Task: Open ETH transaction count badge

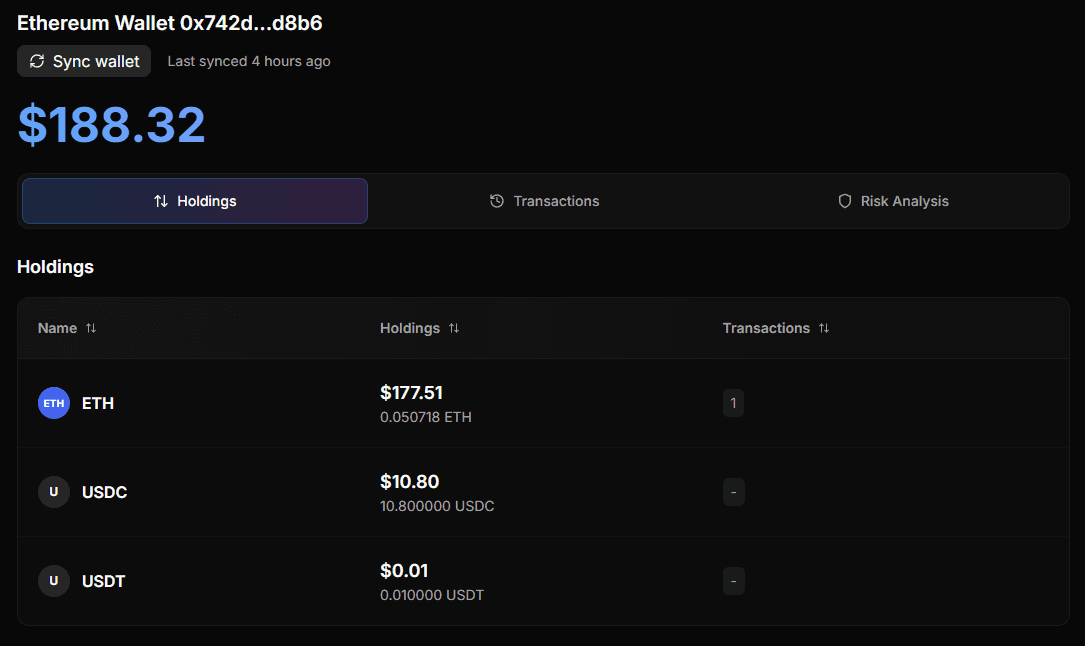Action: click(733, 404)
